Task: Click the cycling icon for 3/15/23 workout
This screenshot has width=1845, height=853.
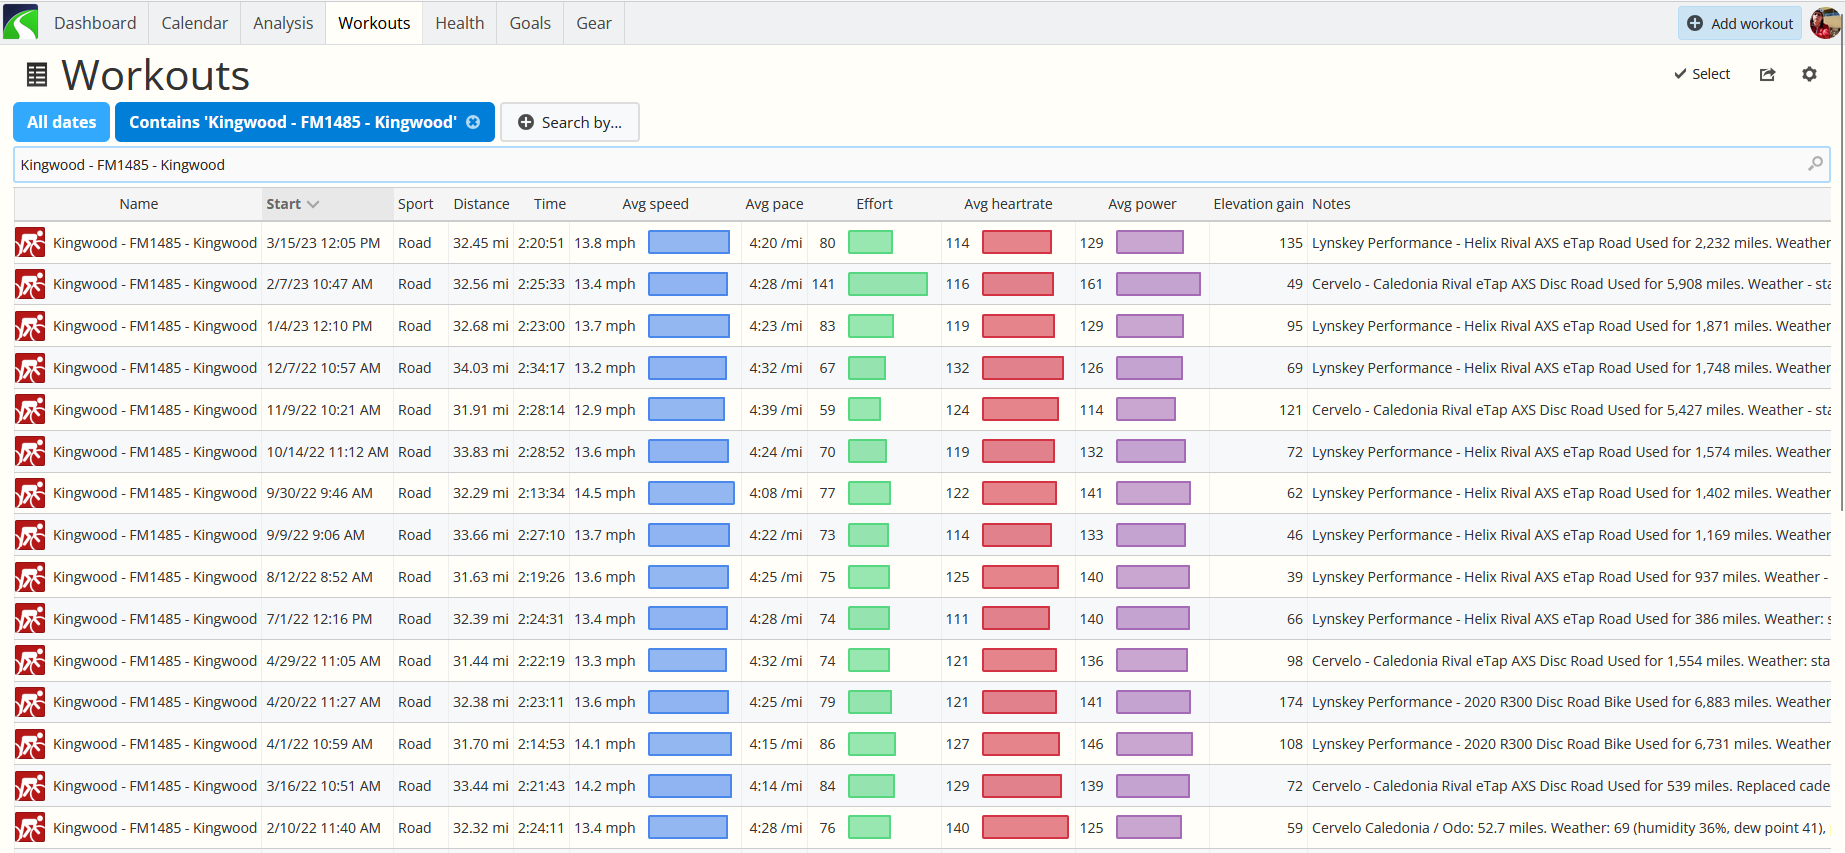Action: (30, 243)
